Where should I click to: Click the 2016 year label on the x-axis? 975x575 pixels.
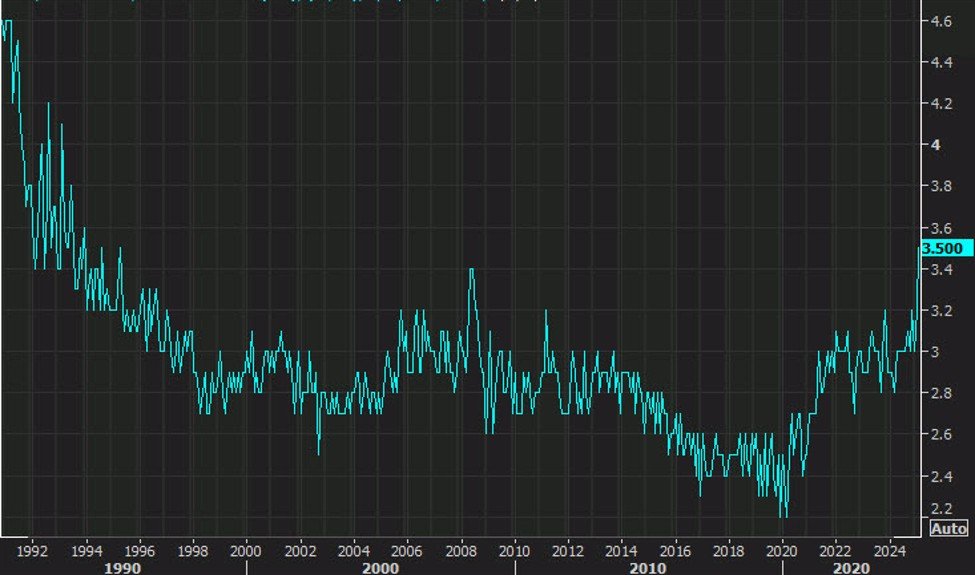[674, 550]
